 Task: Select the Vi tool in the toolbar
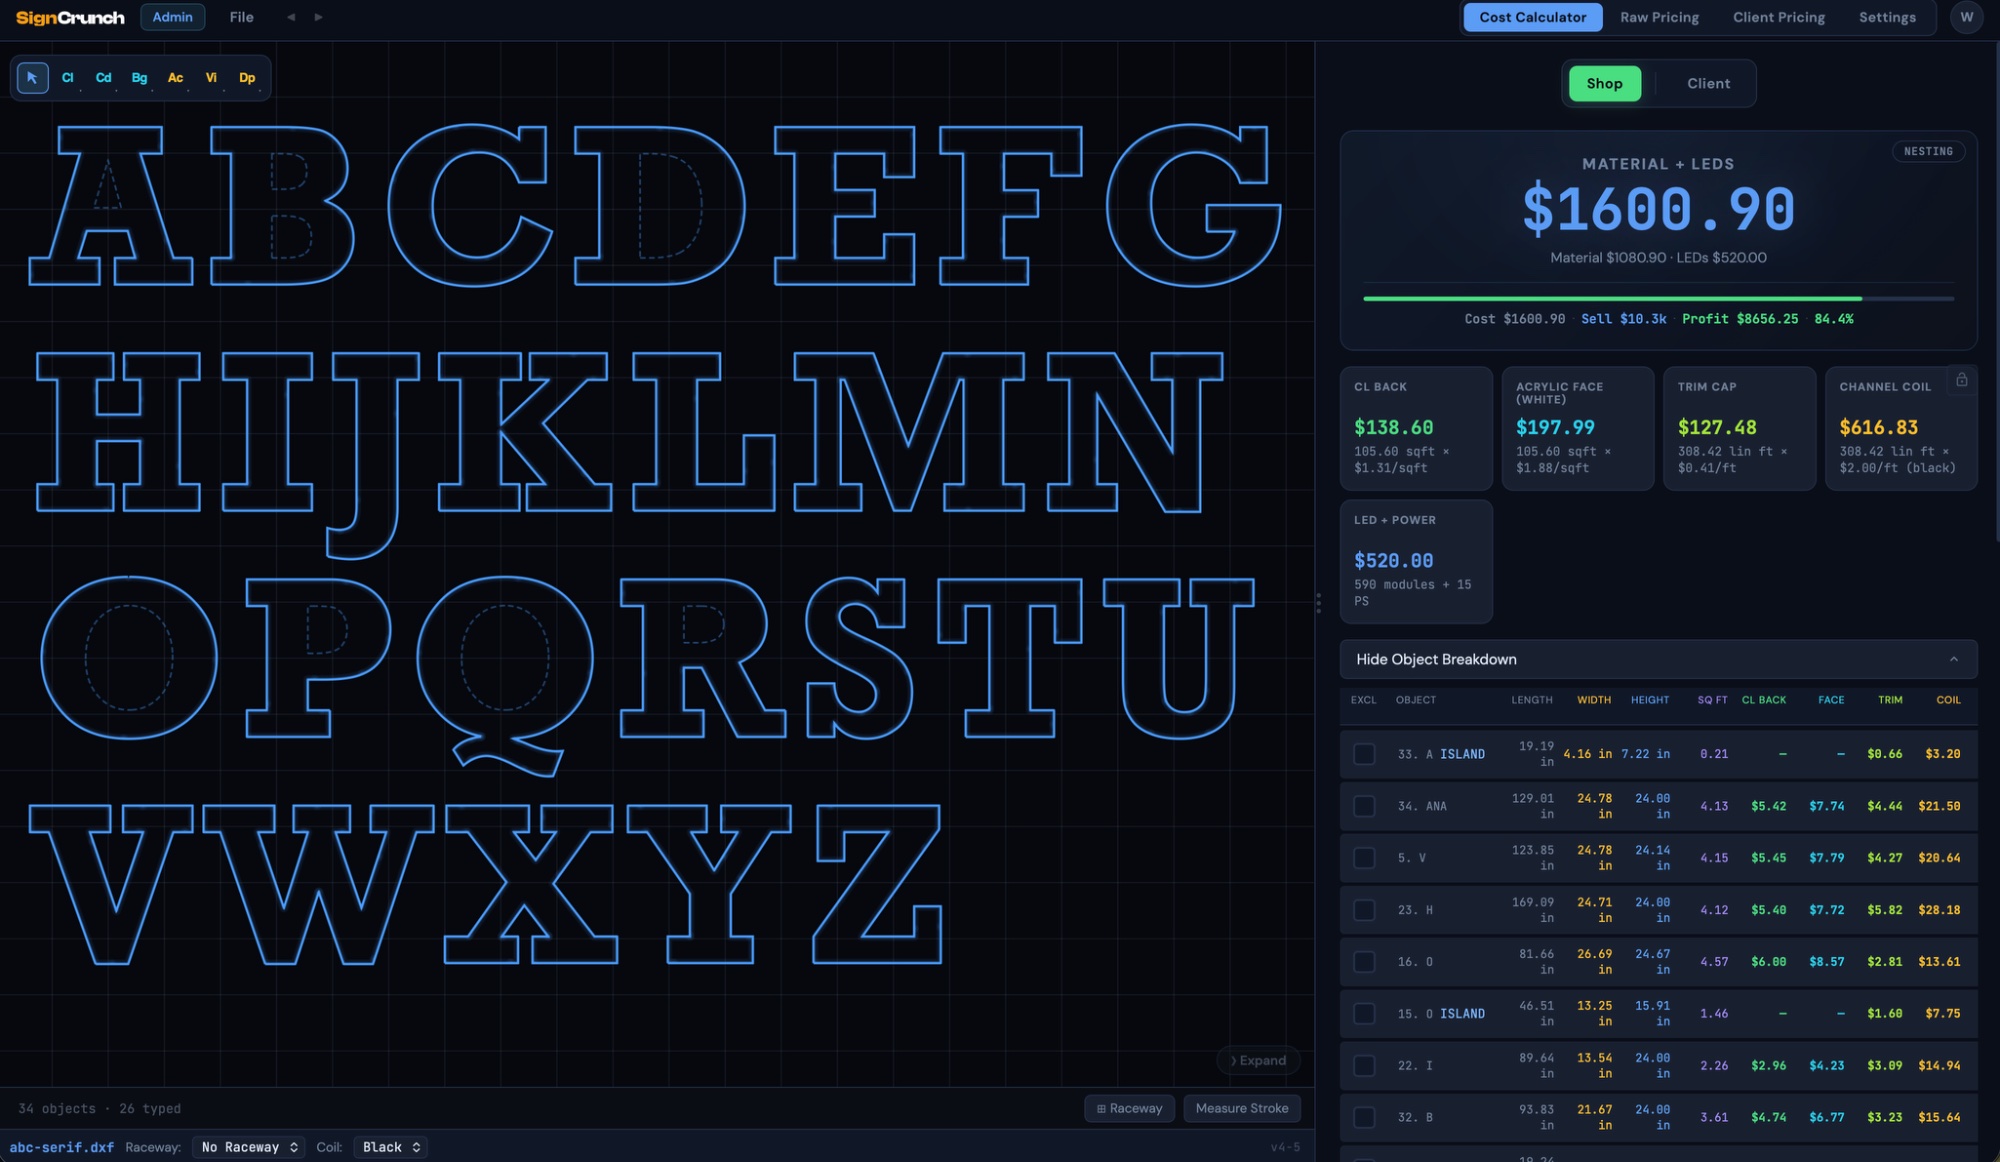click(x=211, y=77)
